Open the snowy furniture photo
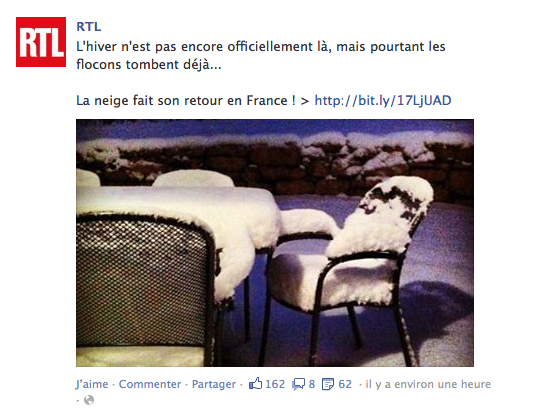 tap(275, 243)
